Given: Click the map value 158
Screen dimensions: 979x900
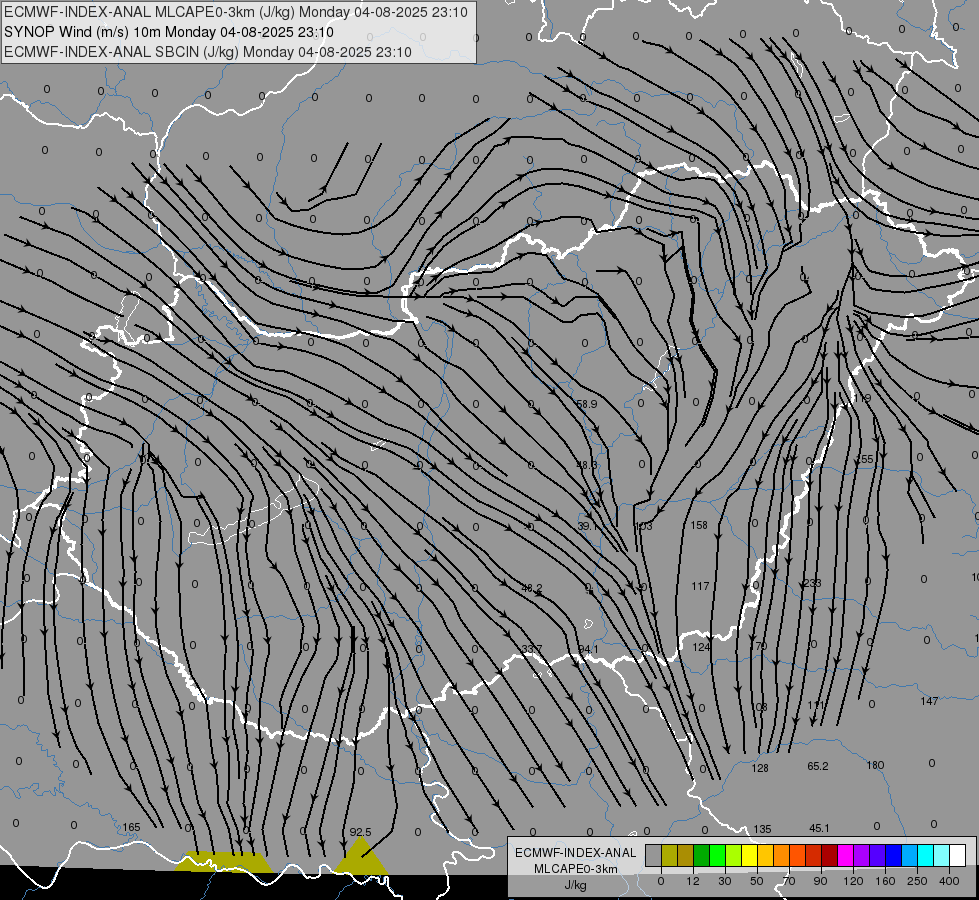Looking at the screenshot, I should point(699,525).
